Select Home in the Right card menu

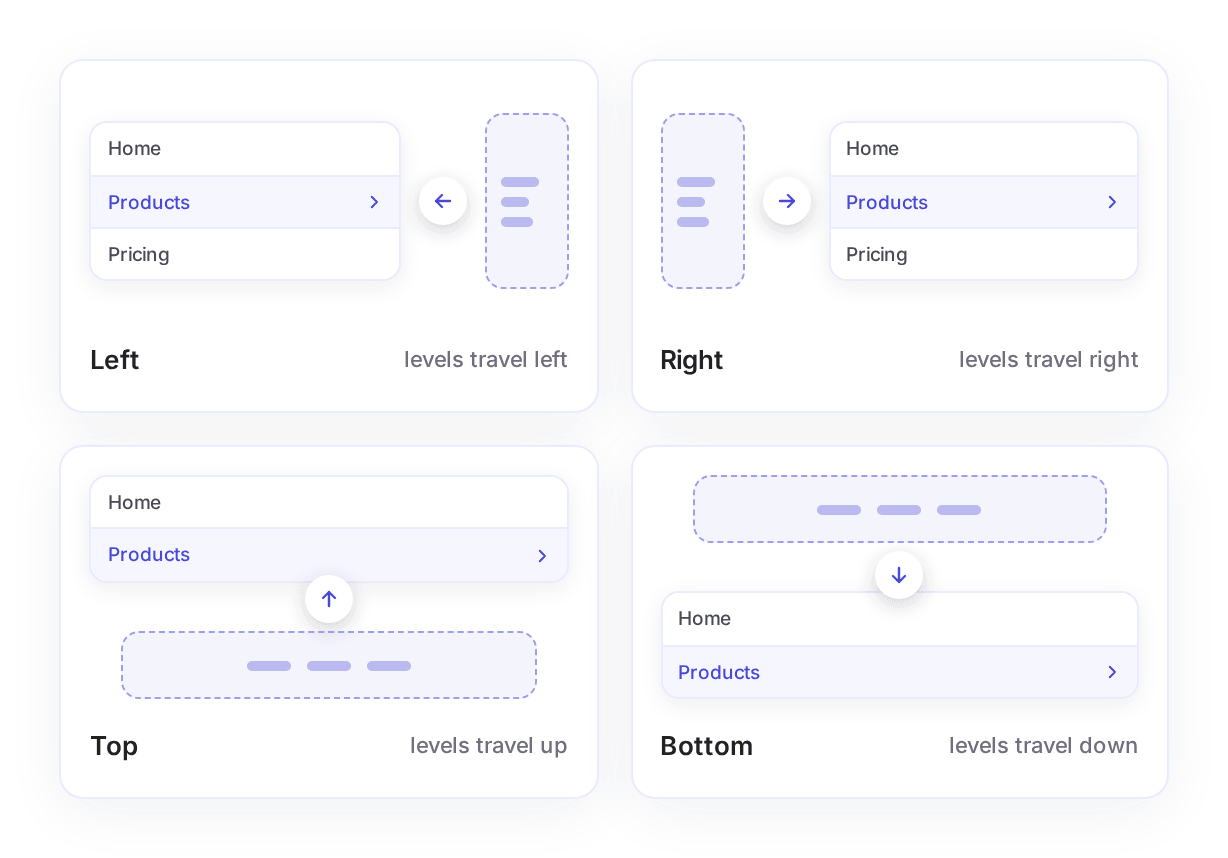point(984,149)
